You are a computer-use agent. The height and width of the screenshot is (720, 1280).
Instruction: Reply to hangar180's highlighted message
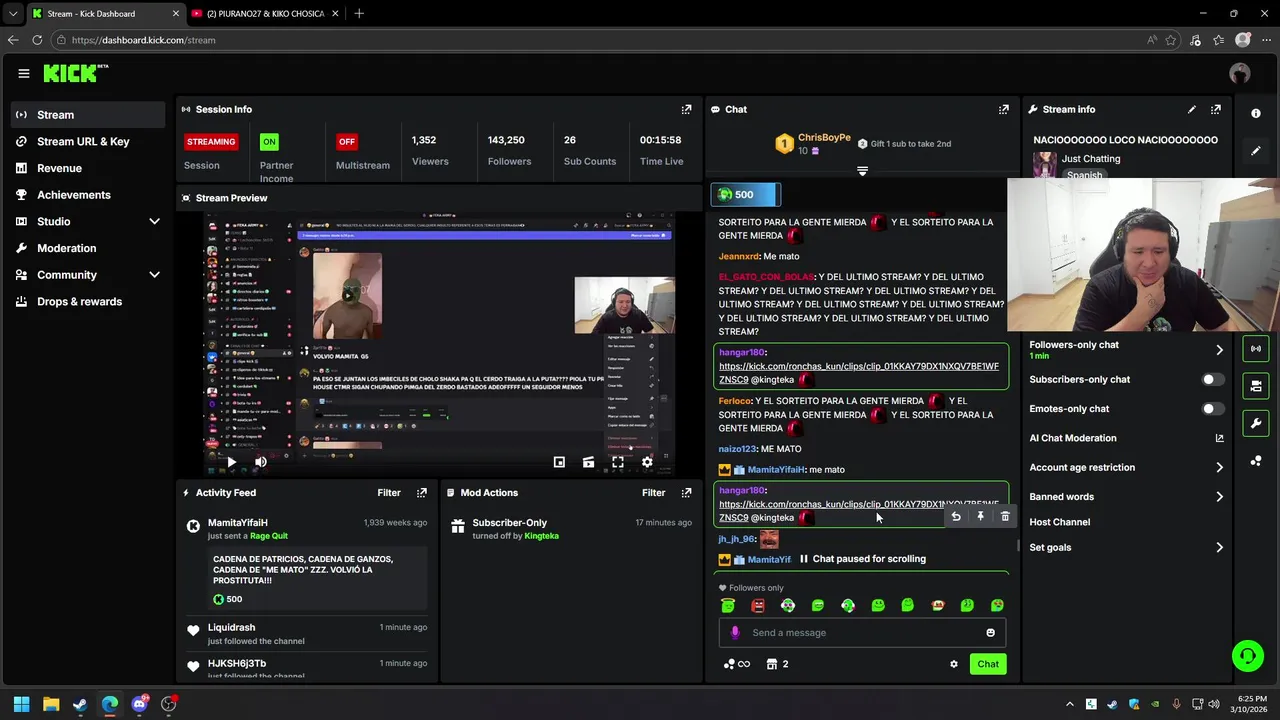[956, 517]
